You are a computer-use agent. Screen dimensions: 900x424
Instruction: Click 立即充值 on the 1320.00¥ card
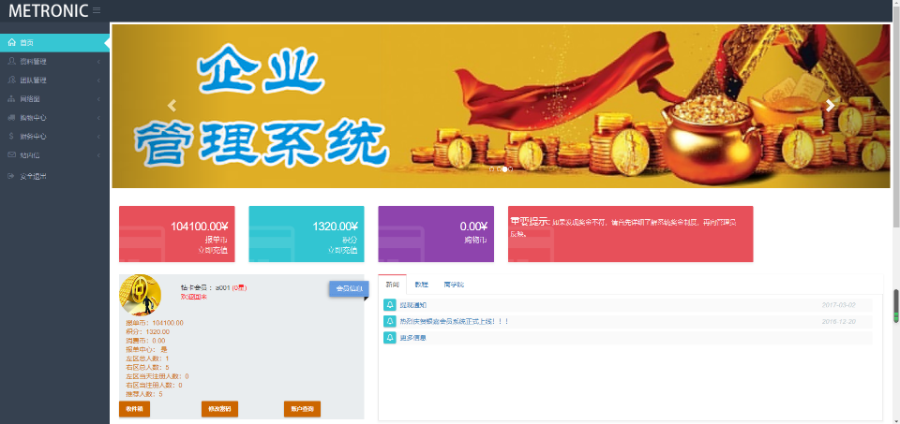click(x=343, y=250)
